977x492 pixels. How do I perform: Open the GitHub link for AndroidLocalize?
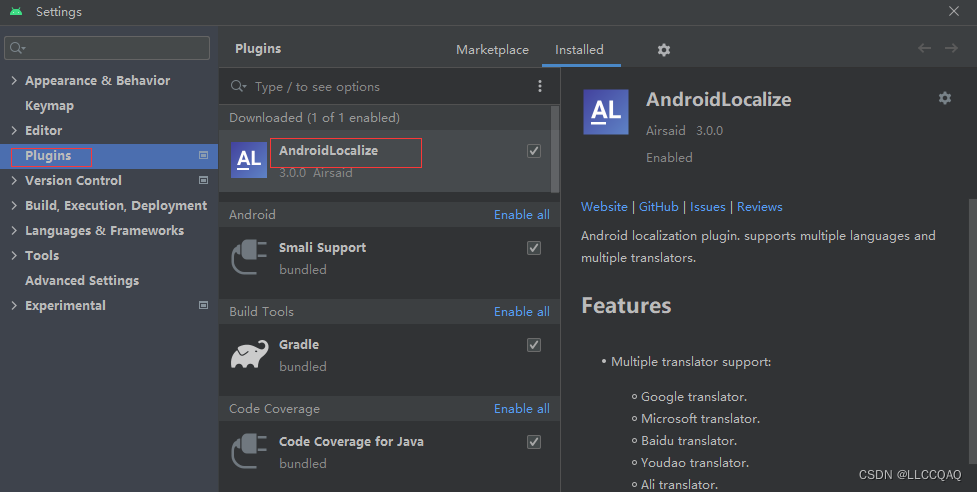coord(659,207)
